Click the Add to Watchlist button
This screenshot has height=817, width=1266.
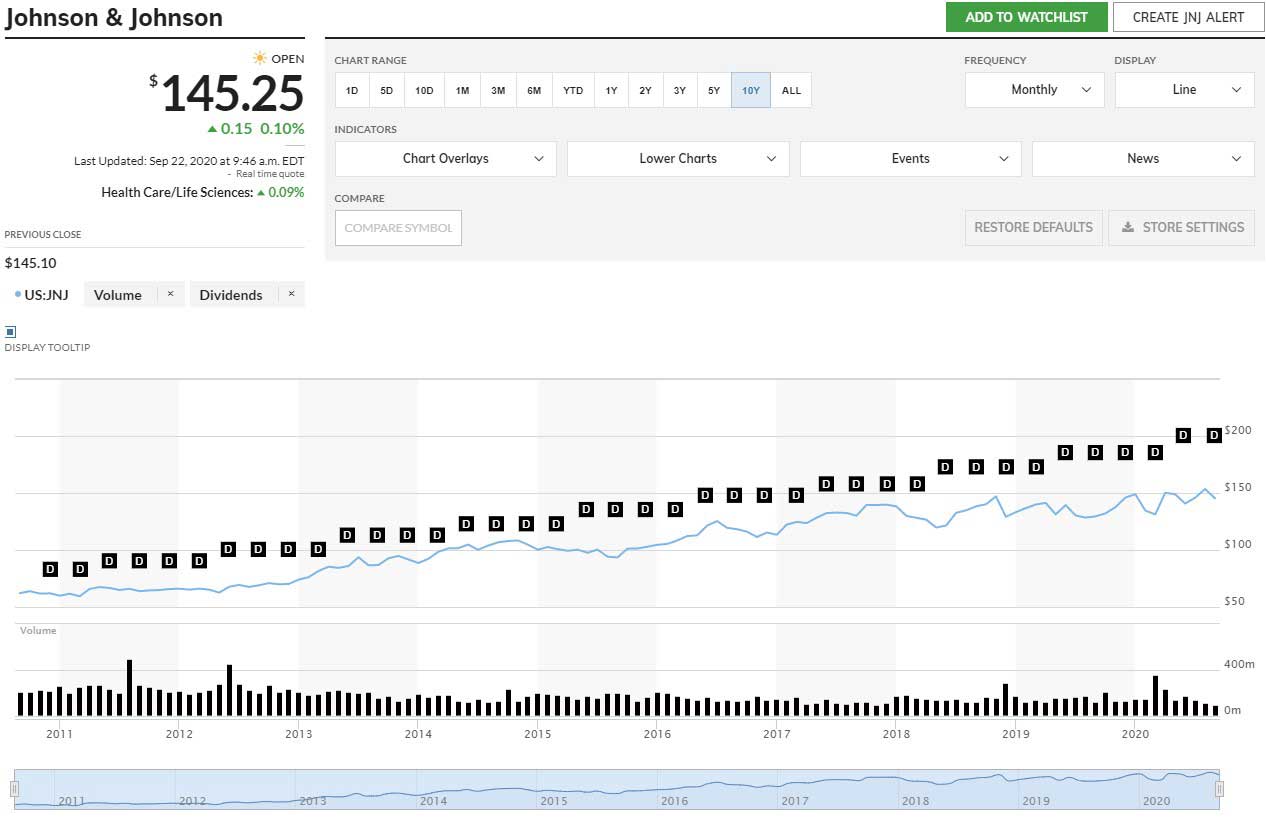coord(1026,17)
